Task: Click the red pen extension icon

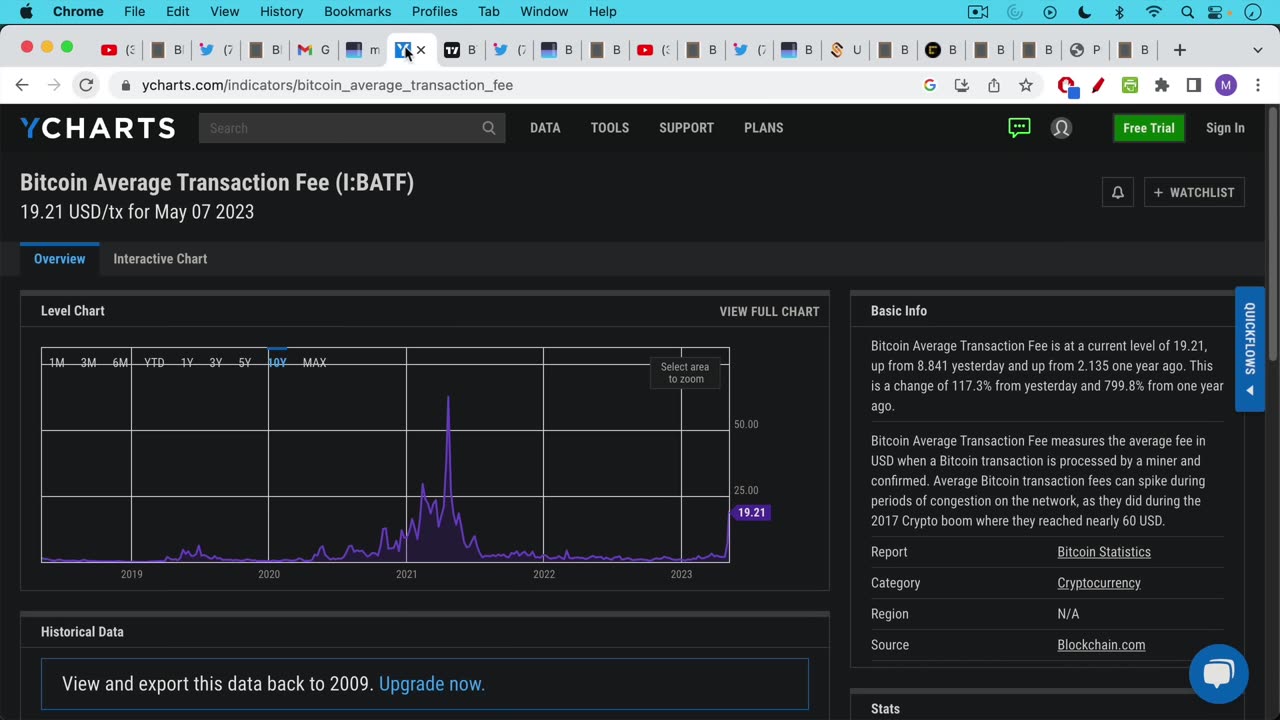Action: (1098, 85)
